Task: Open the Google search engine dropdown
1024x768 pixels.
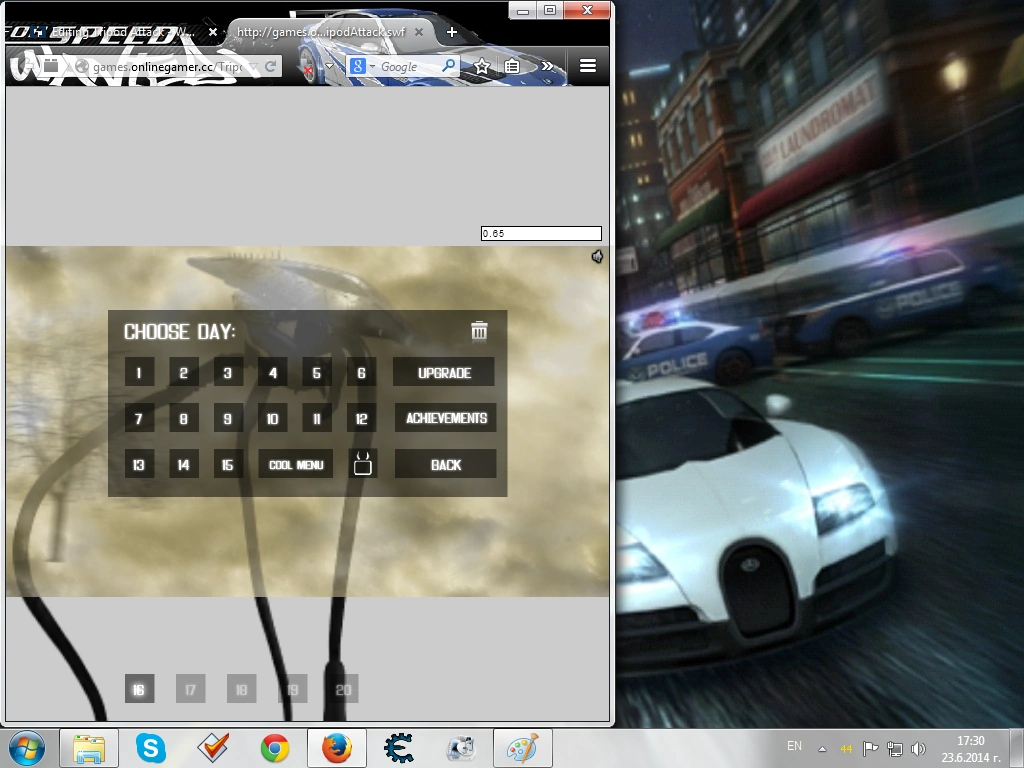Action: pyautogui.click(x=363, y=66)
